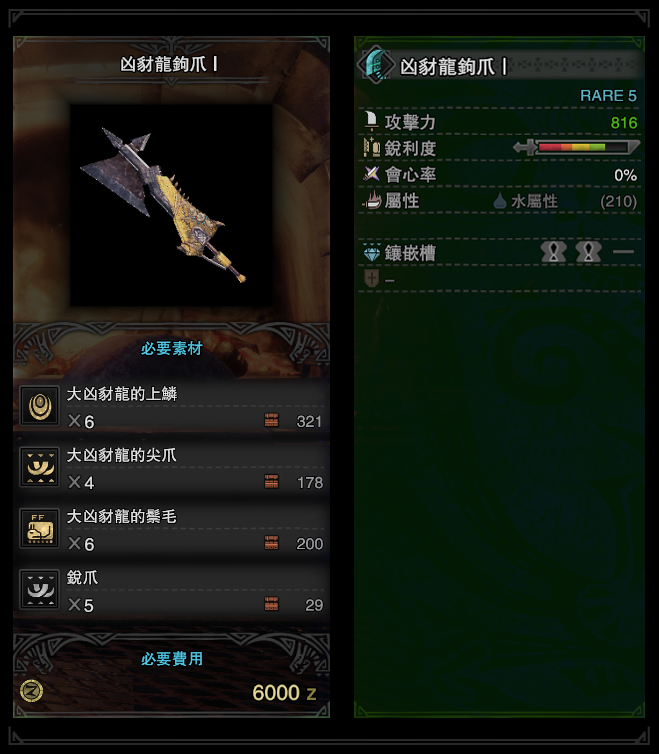Select the first decoration slot

554,251
